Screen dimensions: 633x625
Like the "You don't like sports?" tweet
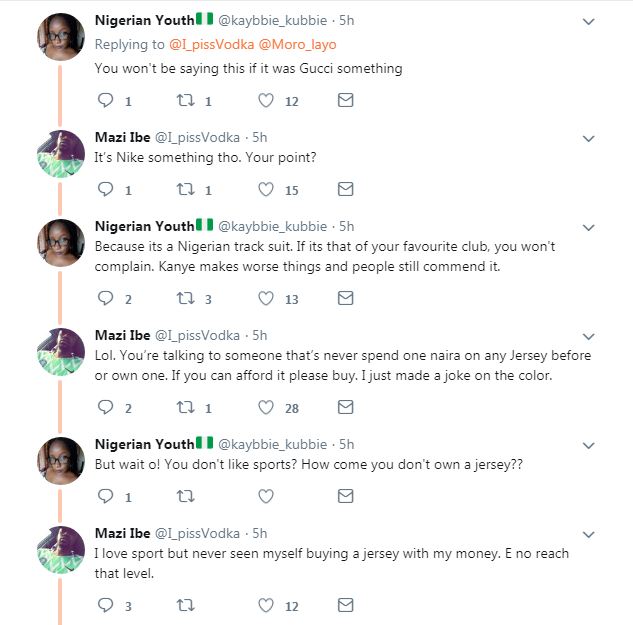coord(266,496)
